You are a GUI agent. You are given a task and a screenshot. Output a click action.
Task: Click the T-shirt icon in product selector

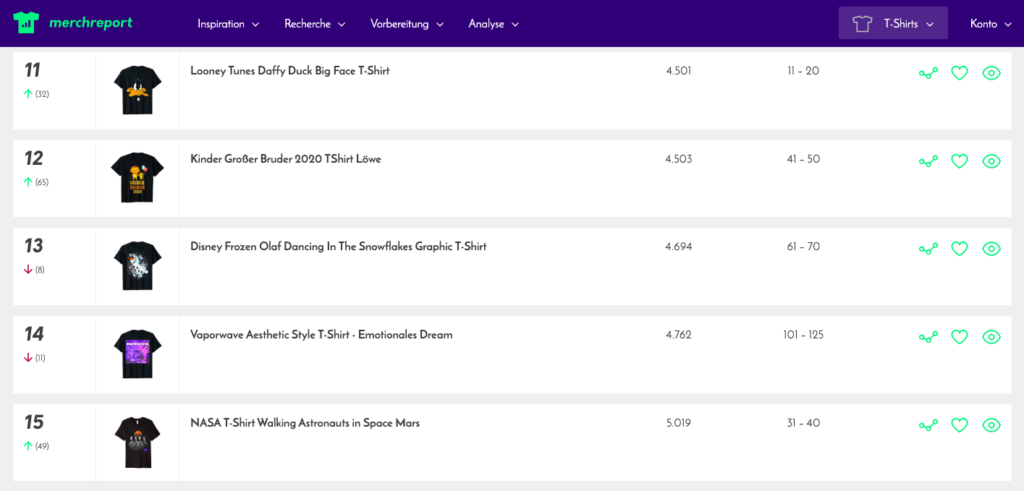[x=863, y=24]
